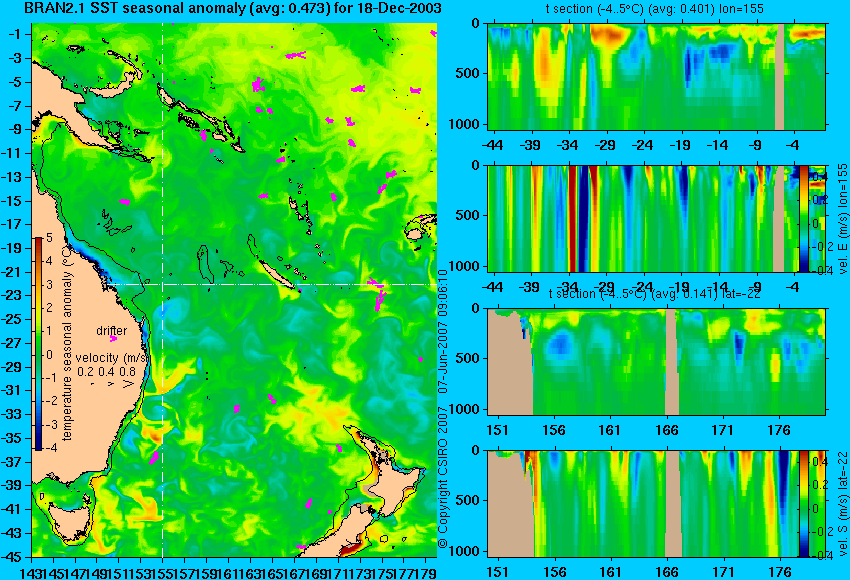Viewport: 850px width, 580px height.
Task: Click the "143" longitude label below the map
Action: (30, 572)
